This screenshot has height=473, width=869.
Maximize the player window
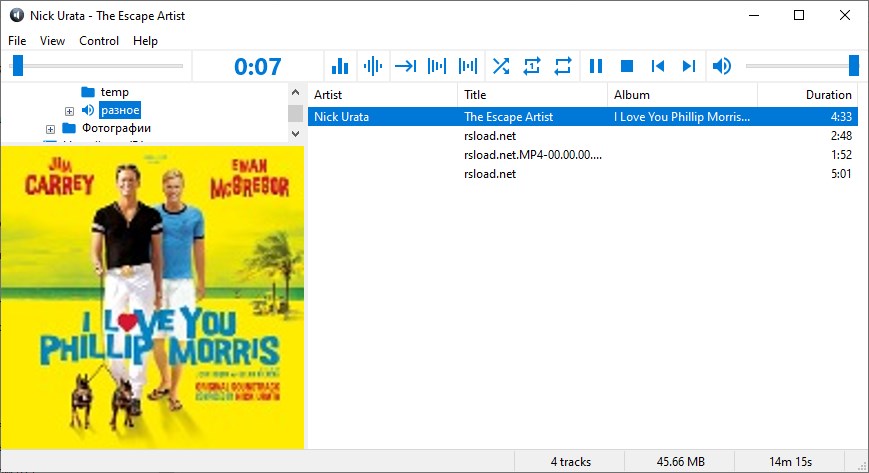(x=799, y=15)
